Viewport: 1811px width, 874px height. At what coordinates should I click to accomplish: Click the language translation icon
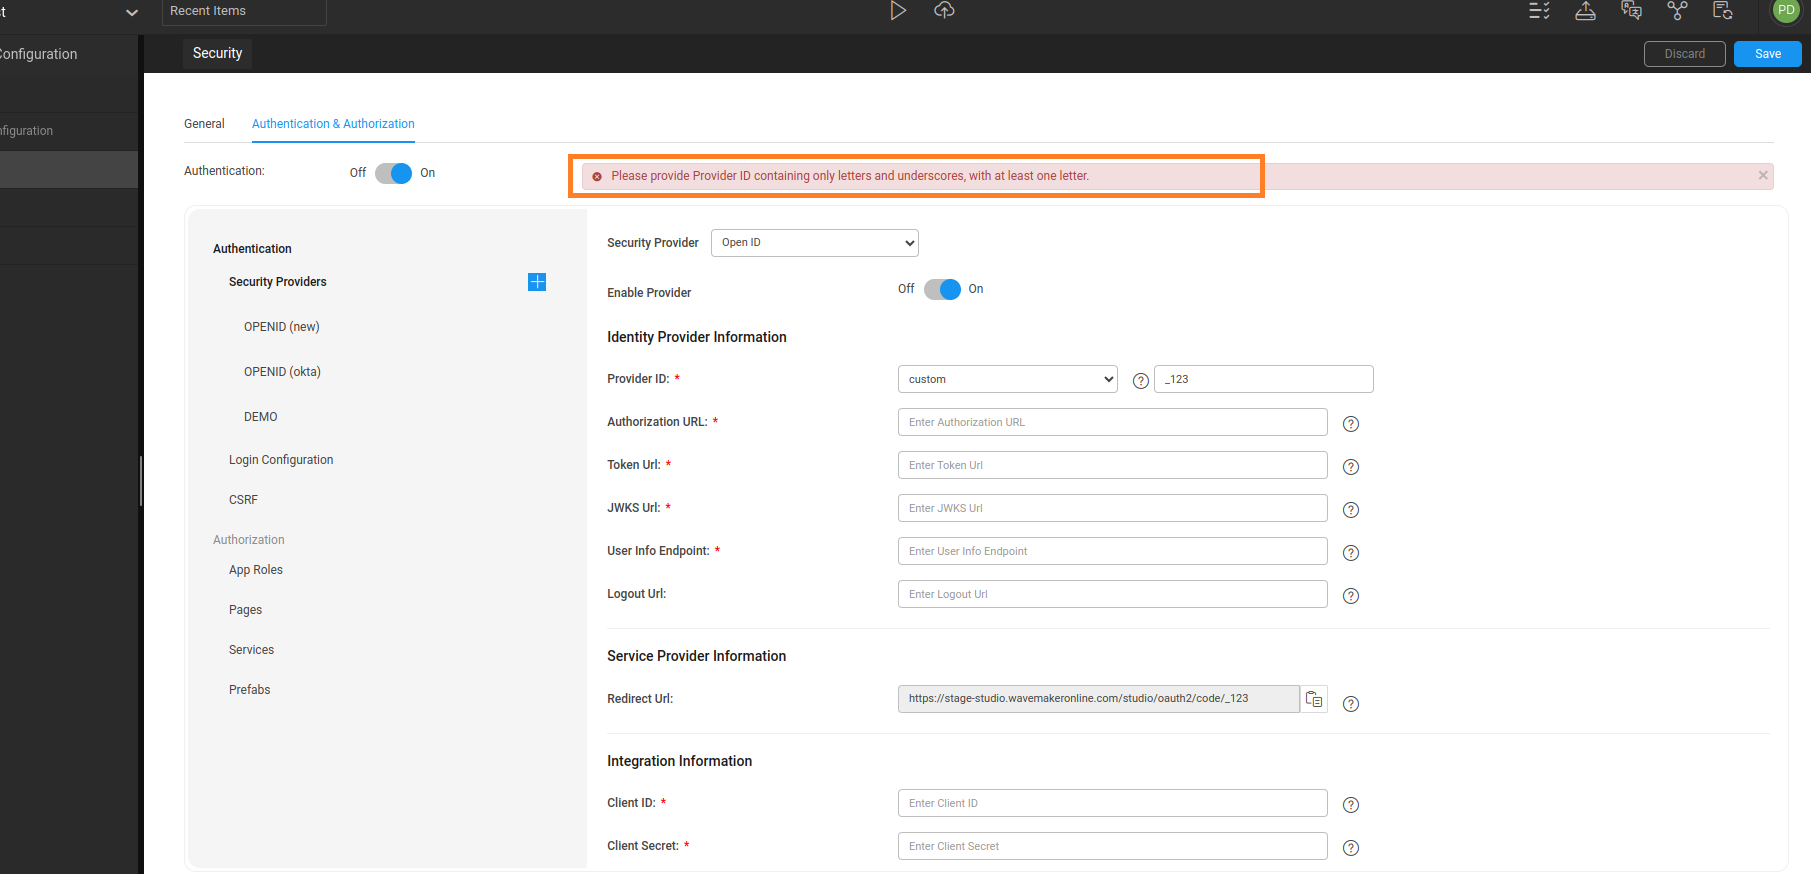(1631, 11)
